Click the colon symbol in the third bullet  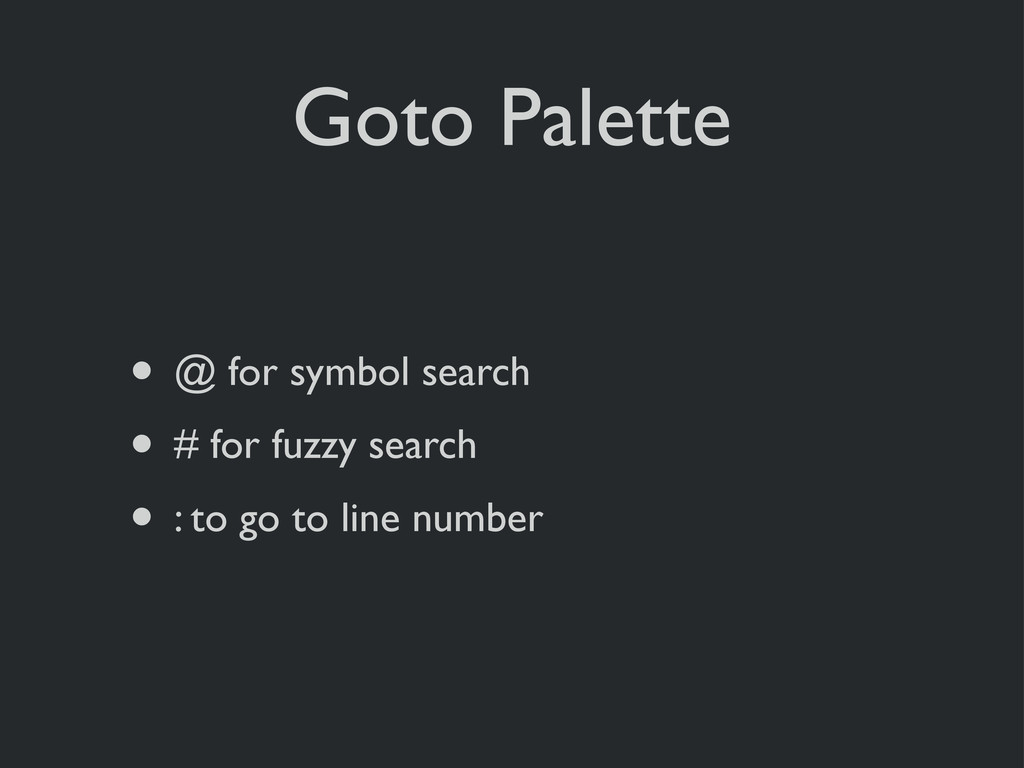178,521
